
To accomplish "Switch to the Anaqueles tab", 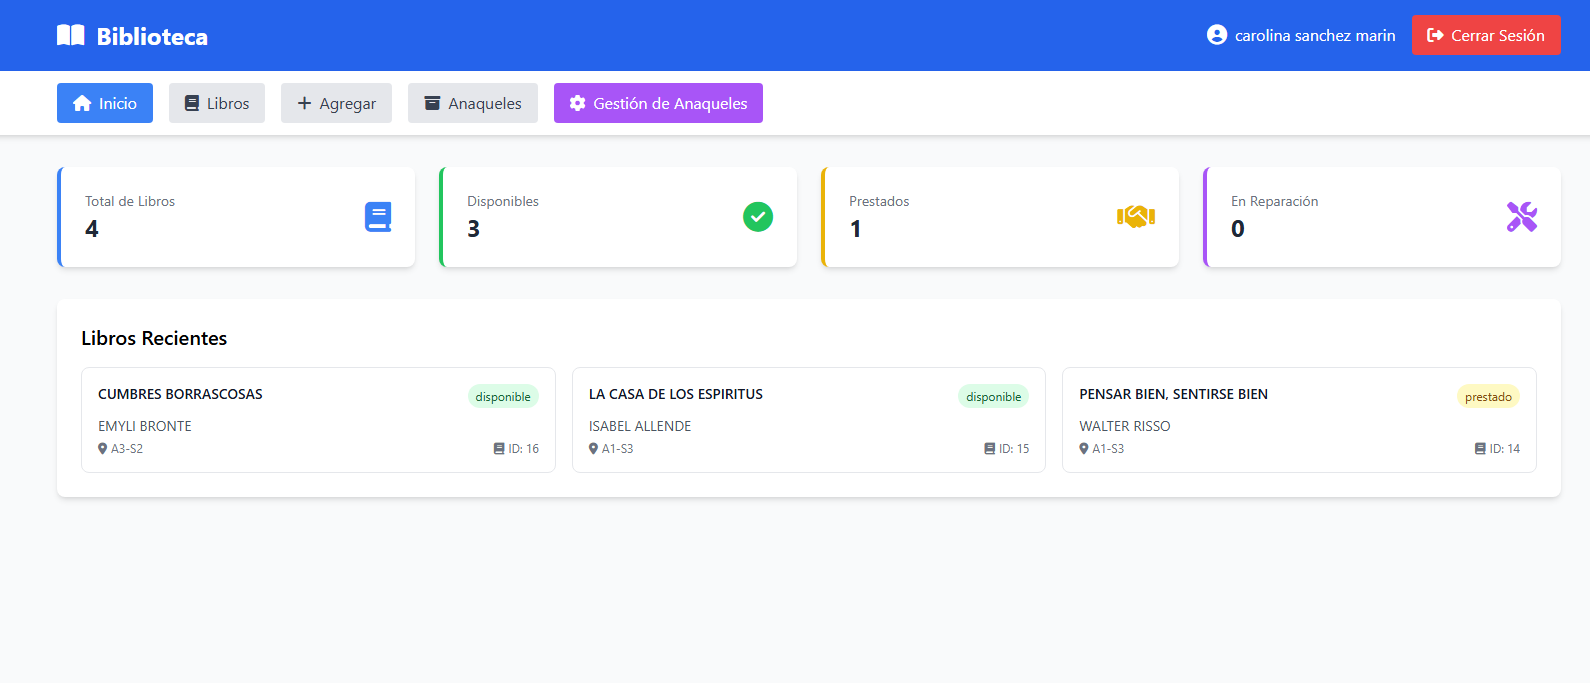I will (473, 103).
